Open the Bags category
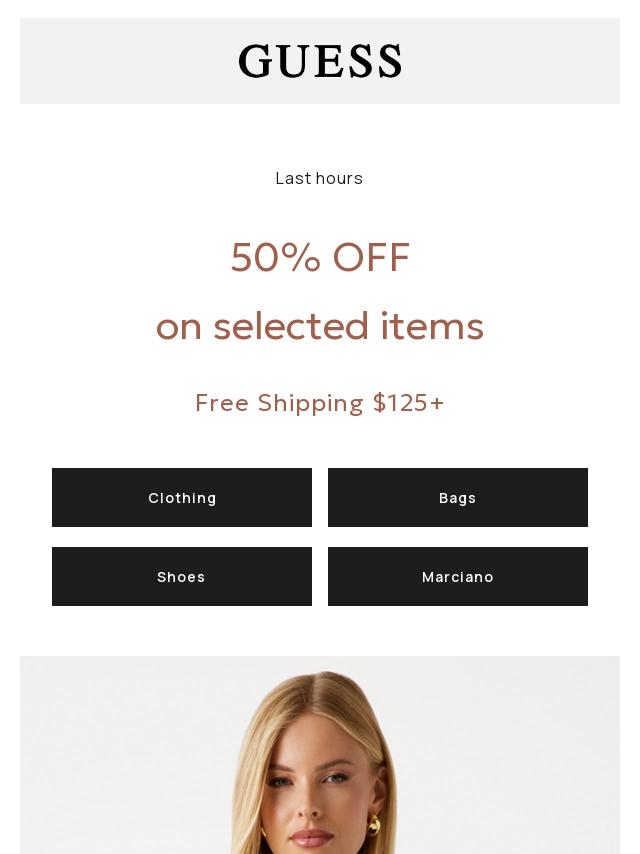Viewport: 640px width, 854px height. (458, 497)
